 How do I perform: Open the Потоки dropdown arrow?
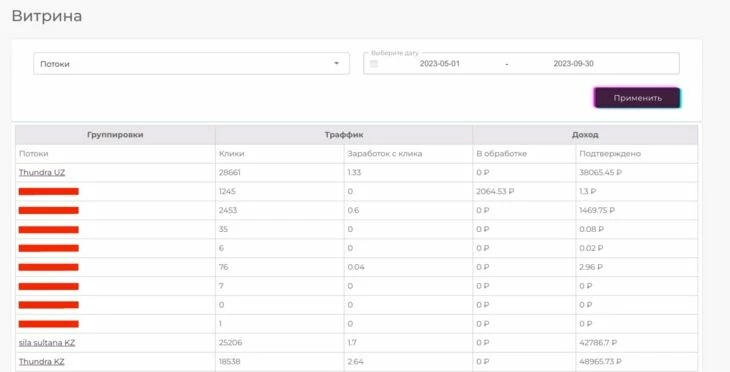337,63
